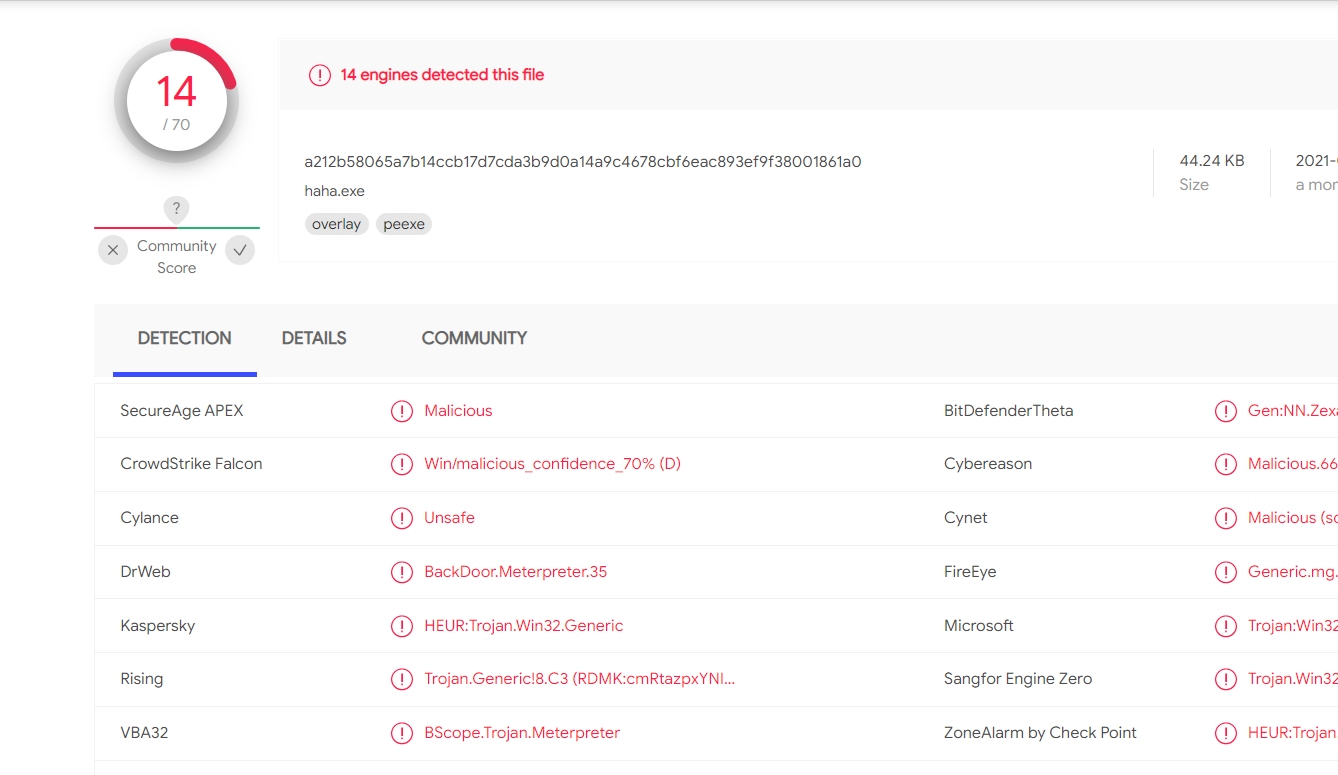
Task: Click the BitDefenderTheta engine name
Action: pos(1009,411)
